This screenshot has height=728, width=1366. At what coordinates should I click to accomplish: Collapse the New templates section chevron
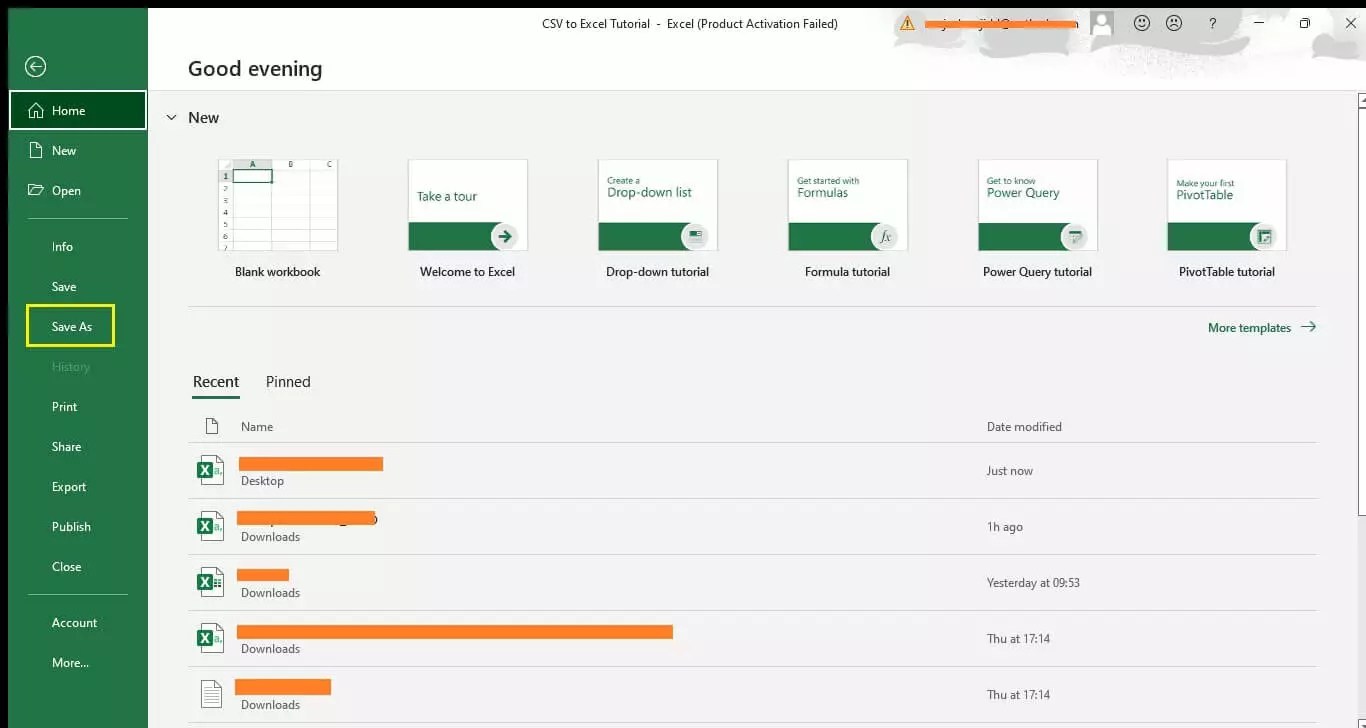pyautogui.click(x=171, y=117)
